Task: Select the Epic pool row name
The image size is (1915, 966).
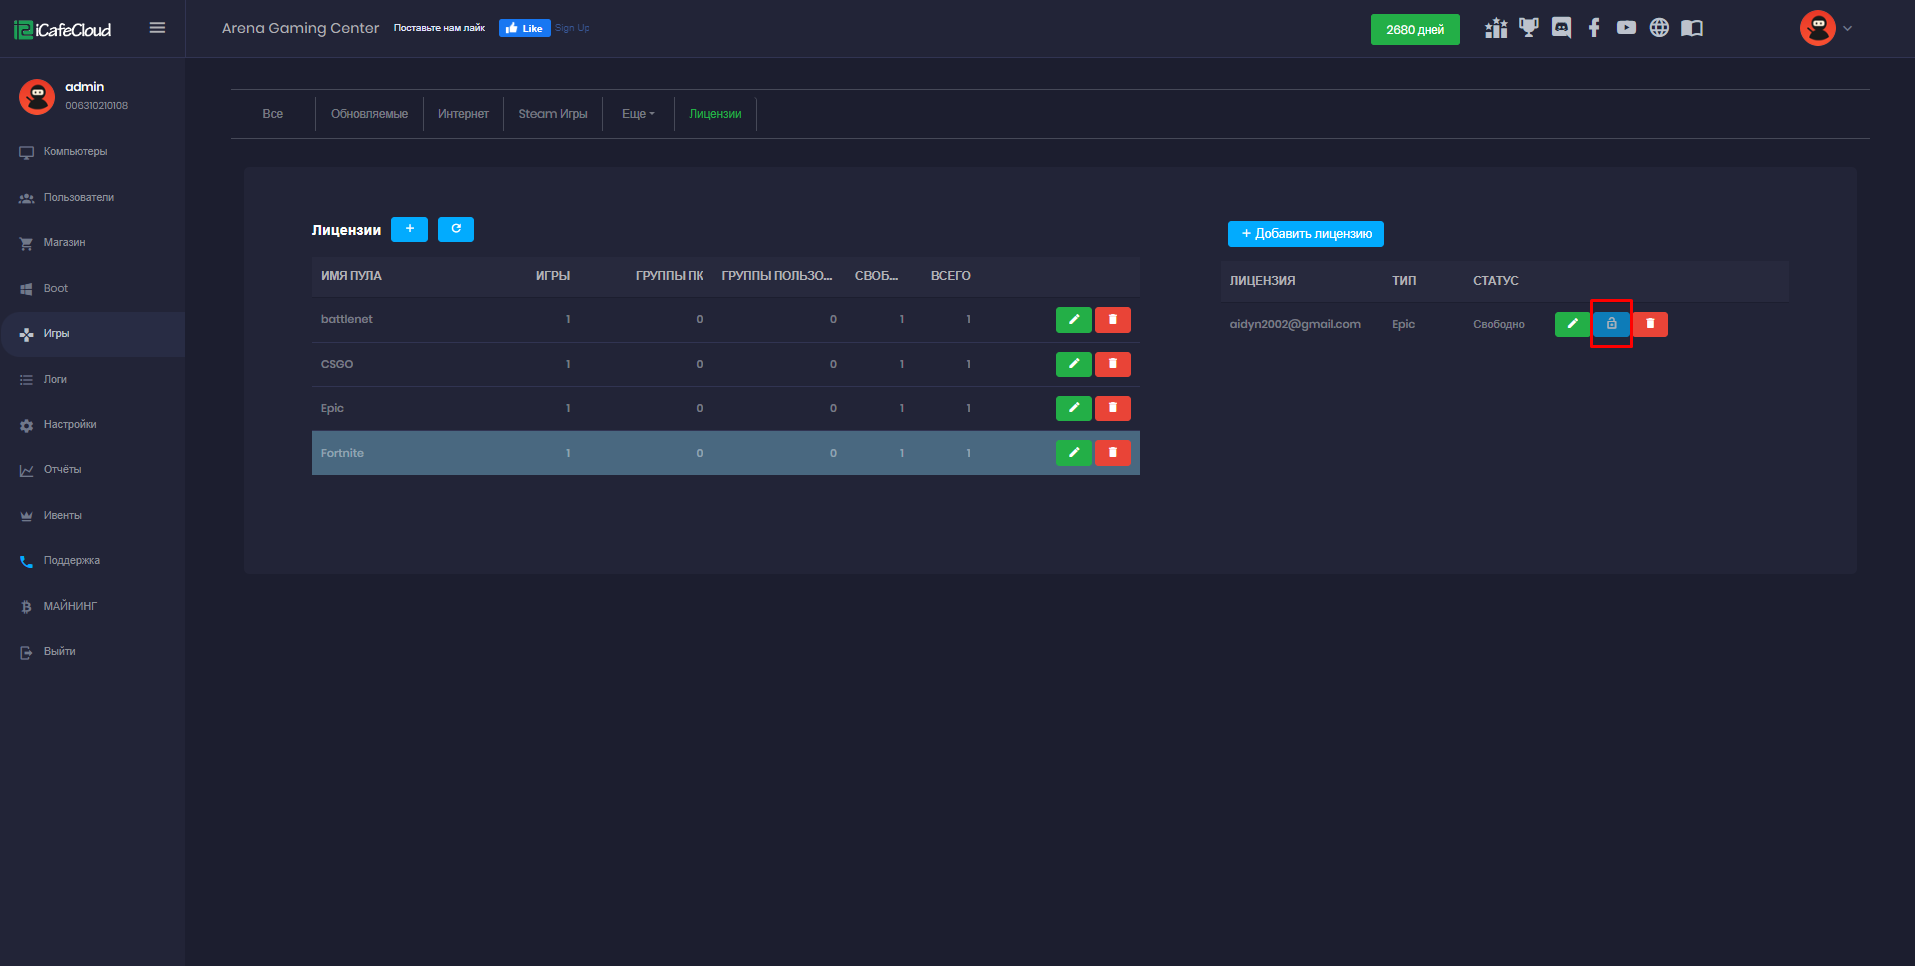Action: pyautogui.click(x=332, y=408)
